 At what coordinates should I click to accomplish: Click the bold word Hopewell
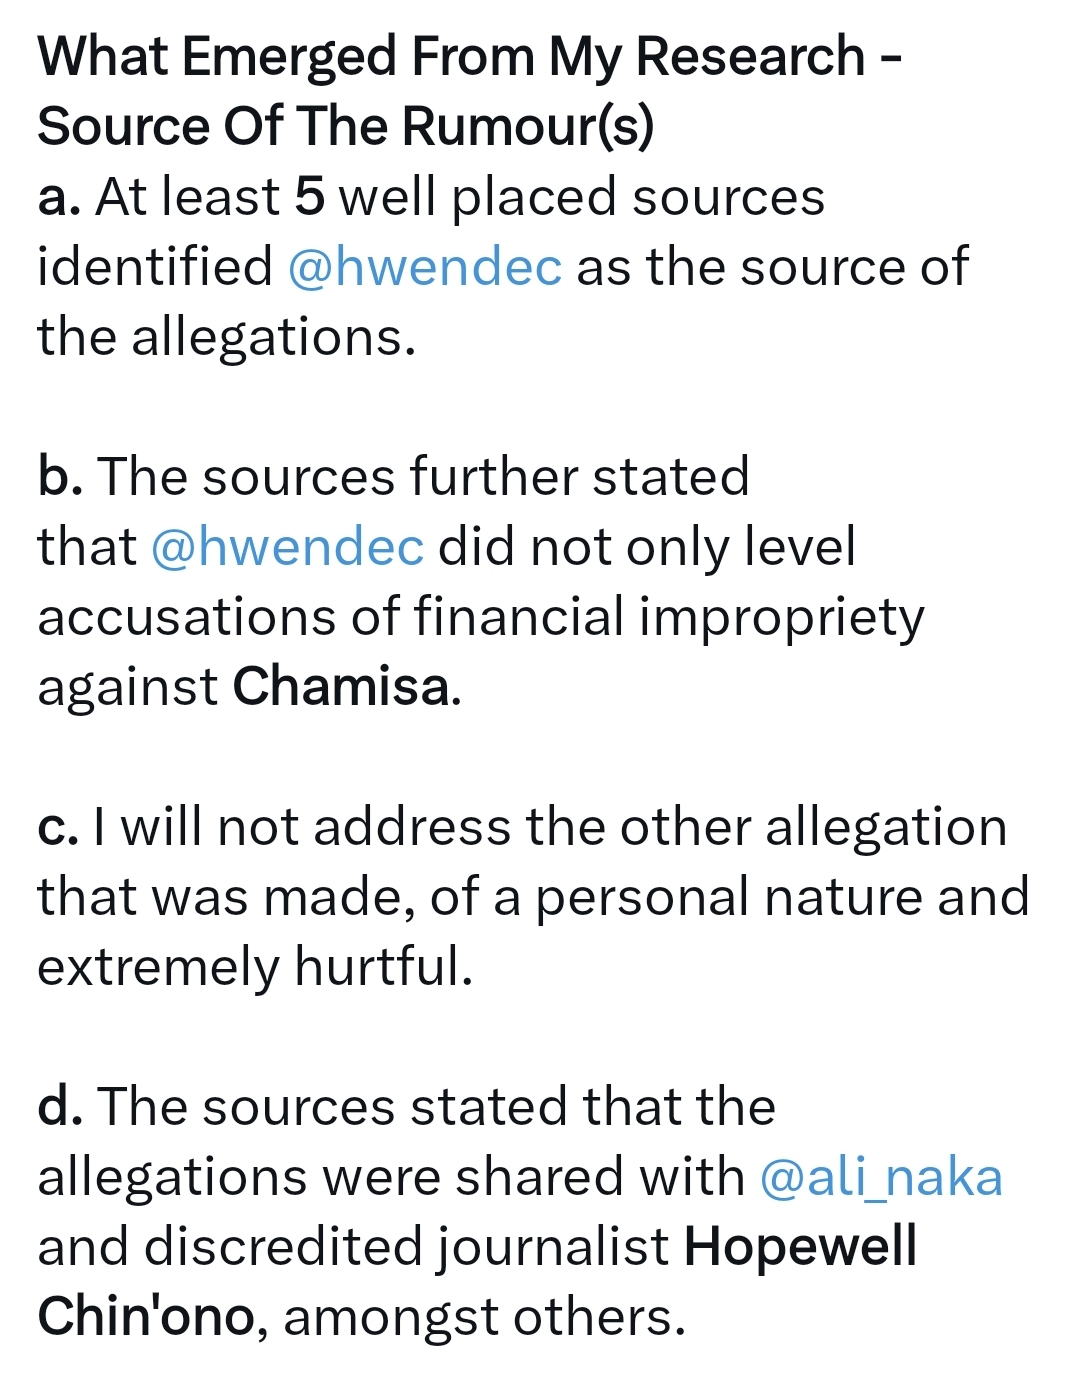point(800,1248)
